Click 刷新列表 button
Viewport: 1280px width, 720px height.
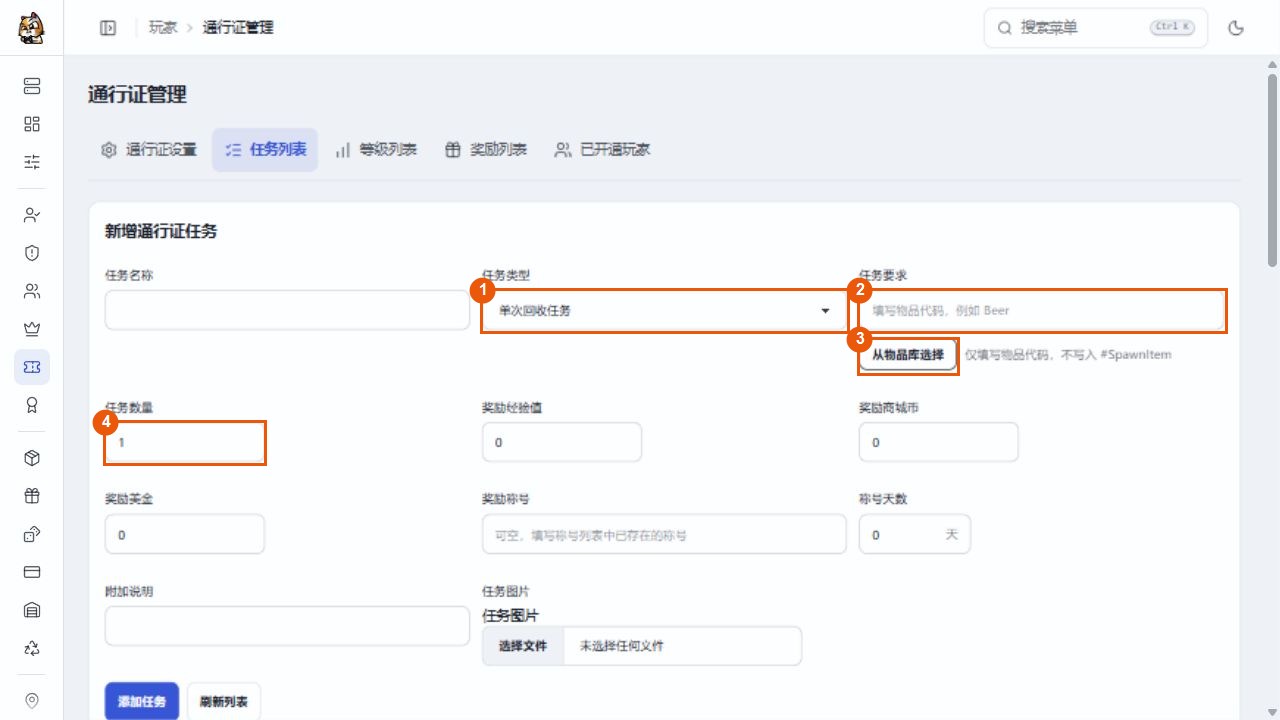tap(224, 701)
